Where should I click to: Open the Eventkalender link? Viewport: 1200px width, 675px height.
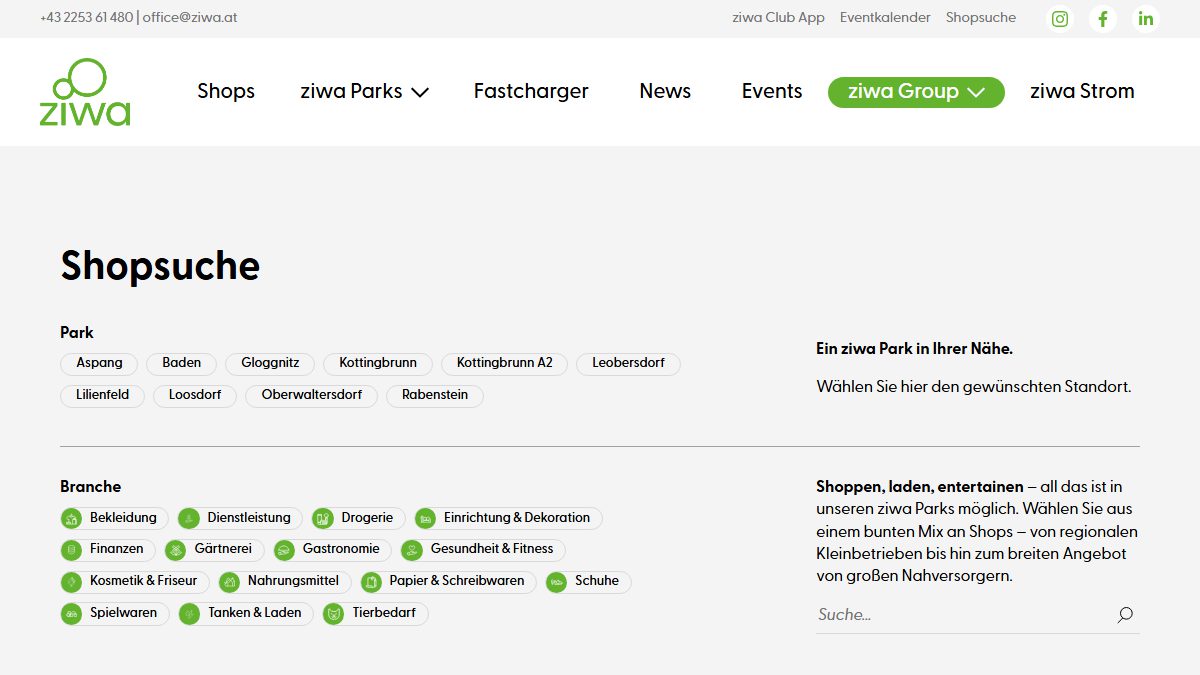click(885, 18)
